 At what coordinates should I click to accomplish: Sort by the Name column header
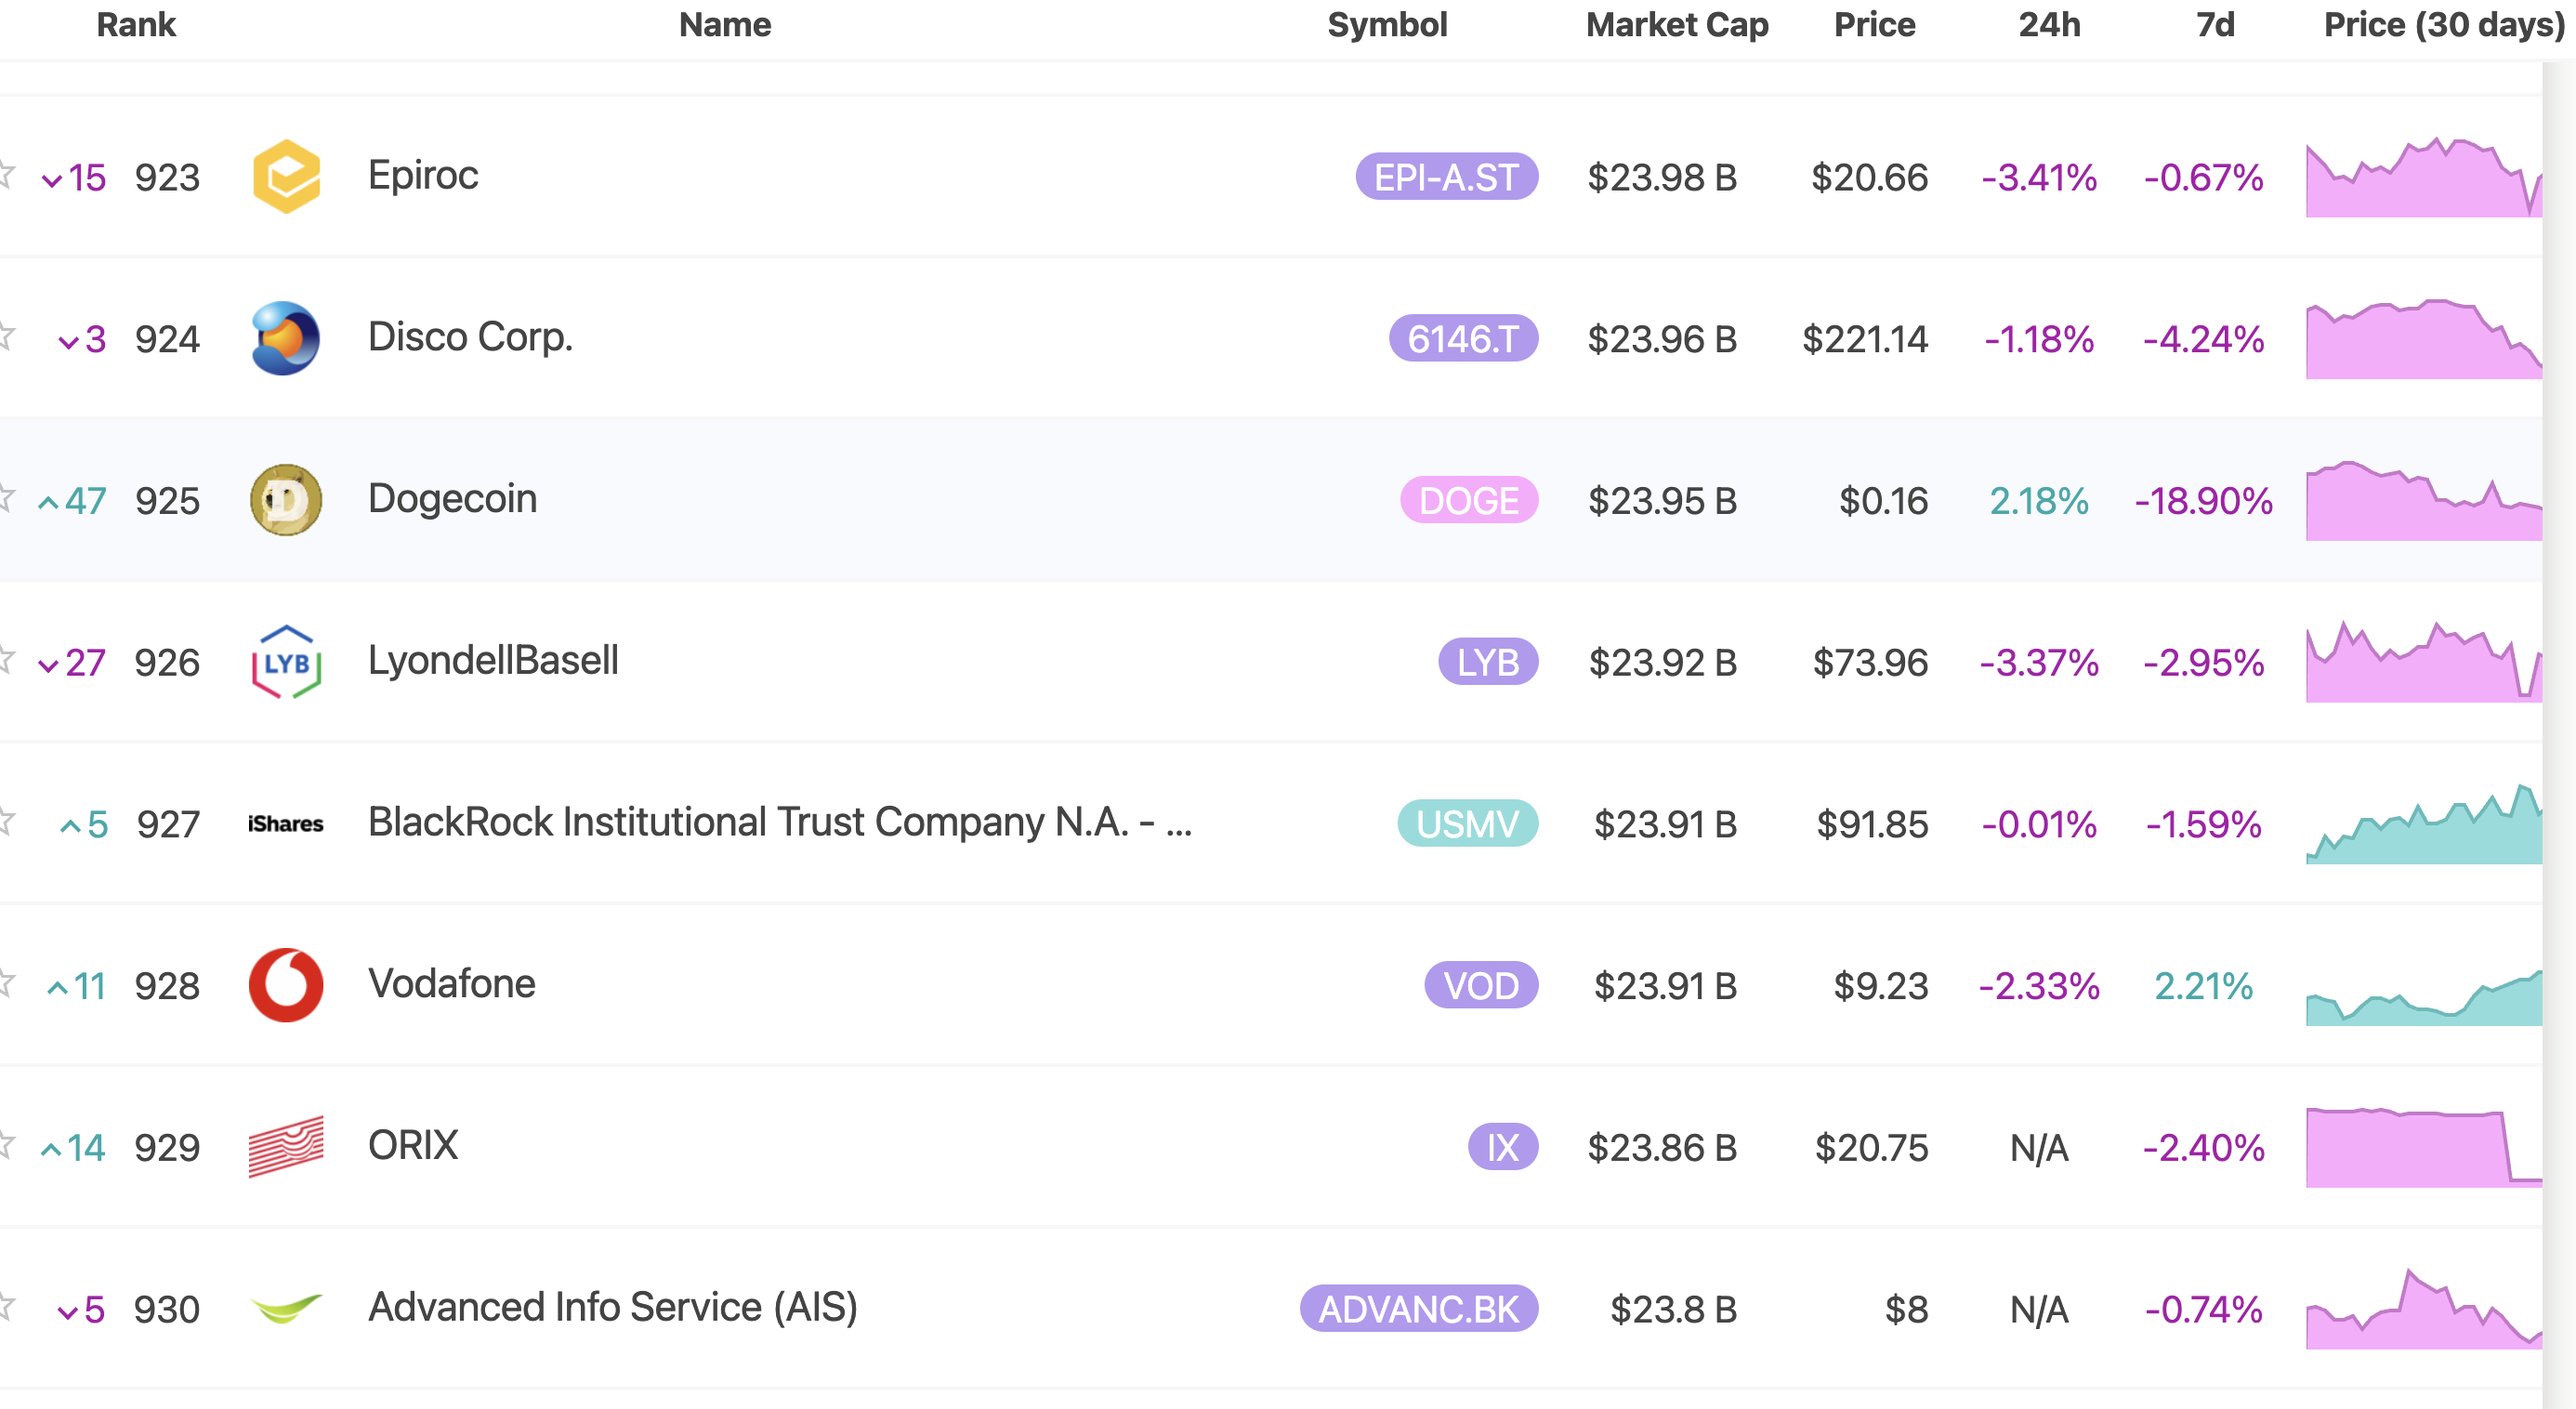coord(725,24)
